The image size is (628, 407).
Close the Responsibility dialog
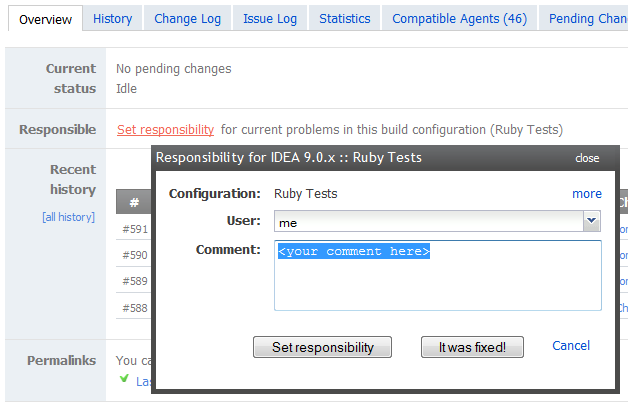(587, 158)
